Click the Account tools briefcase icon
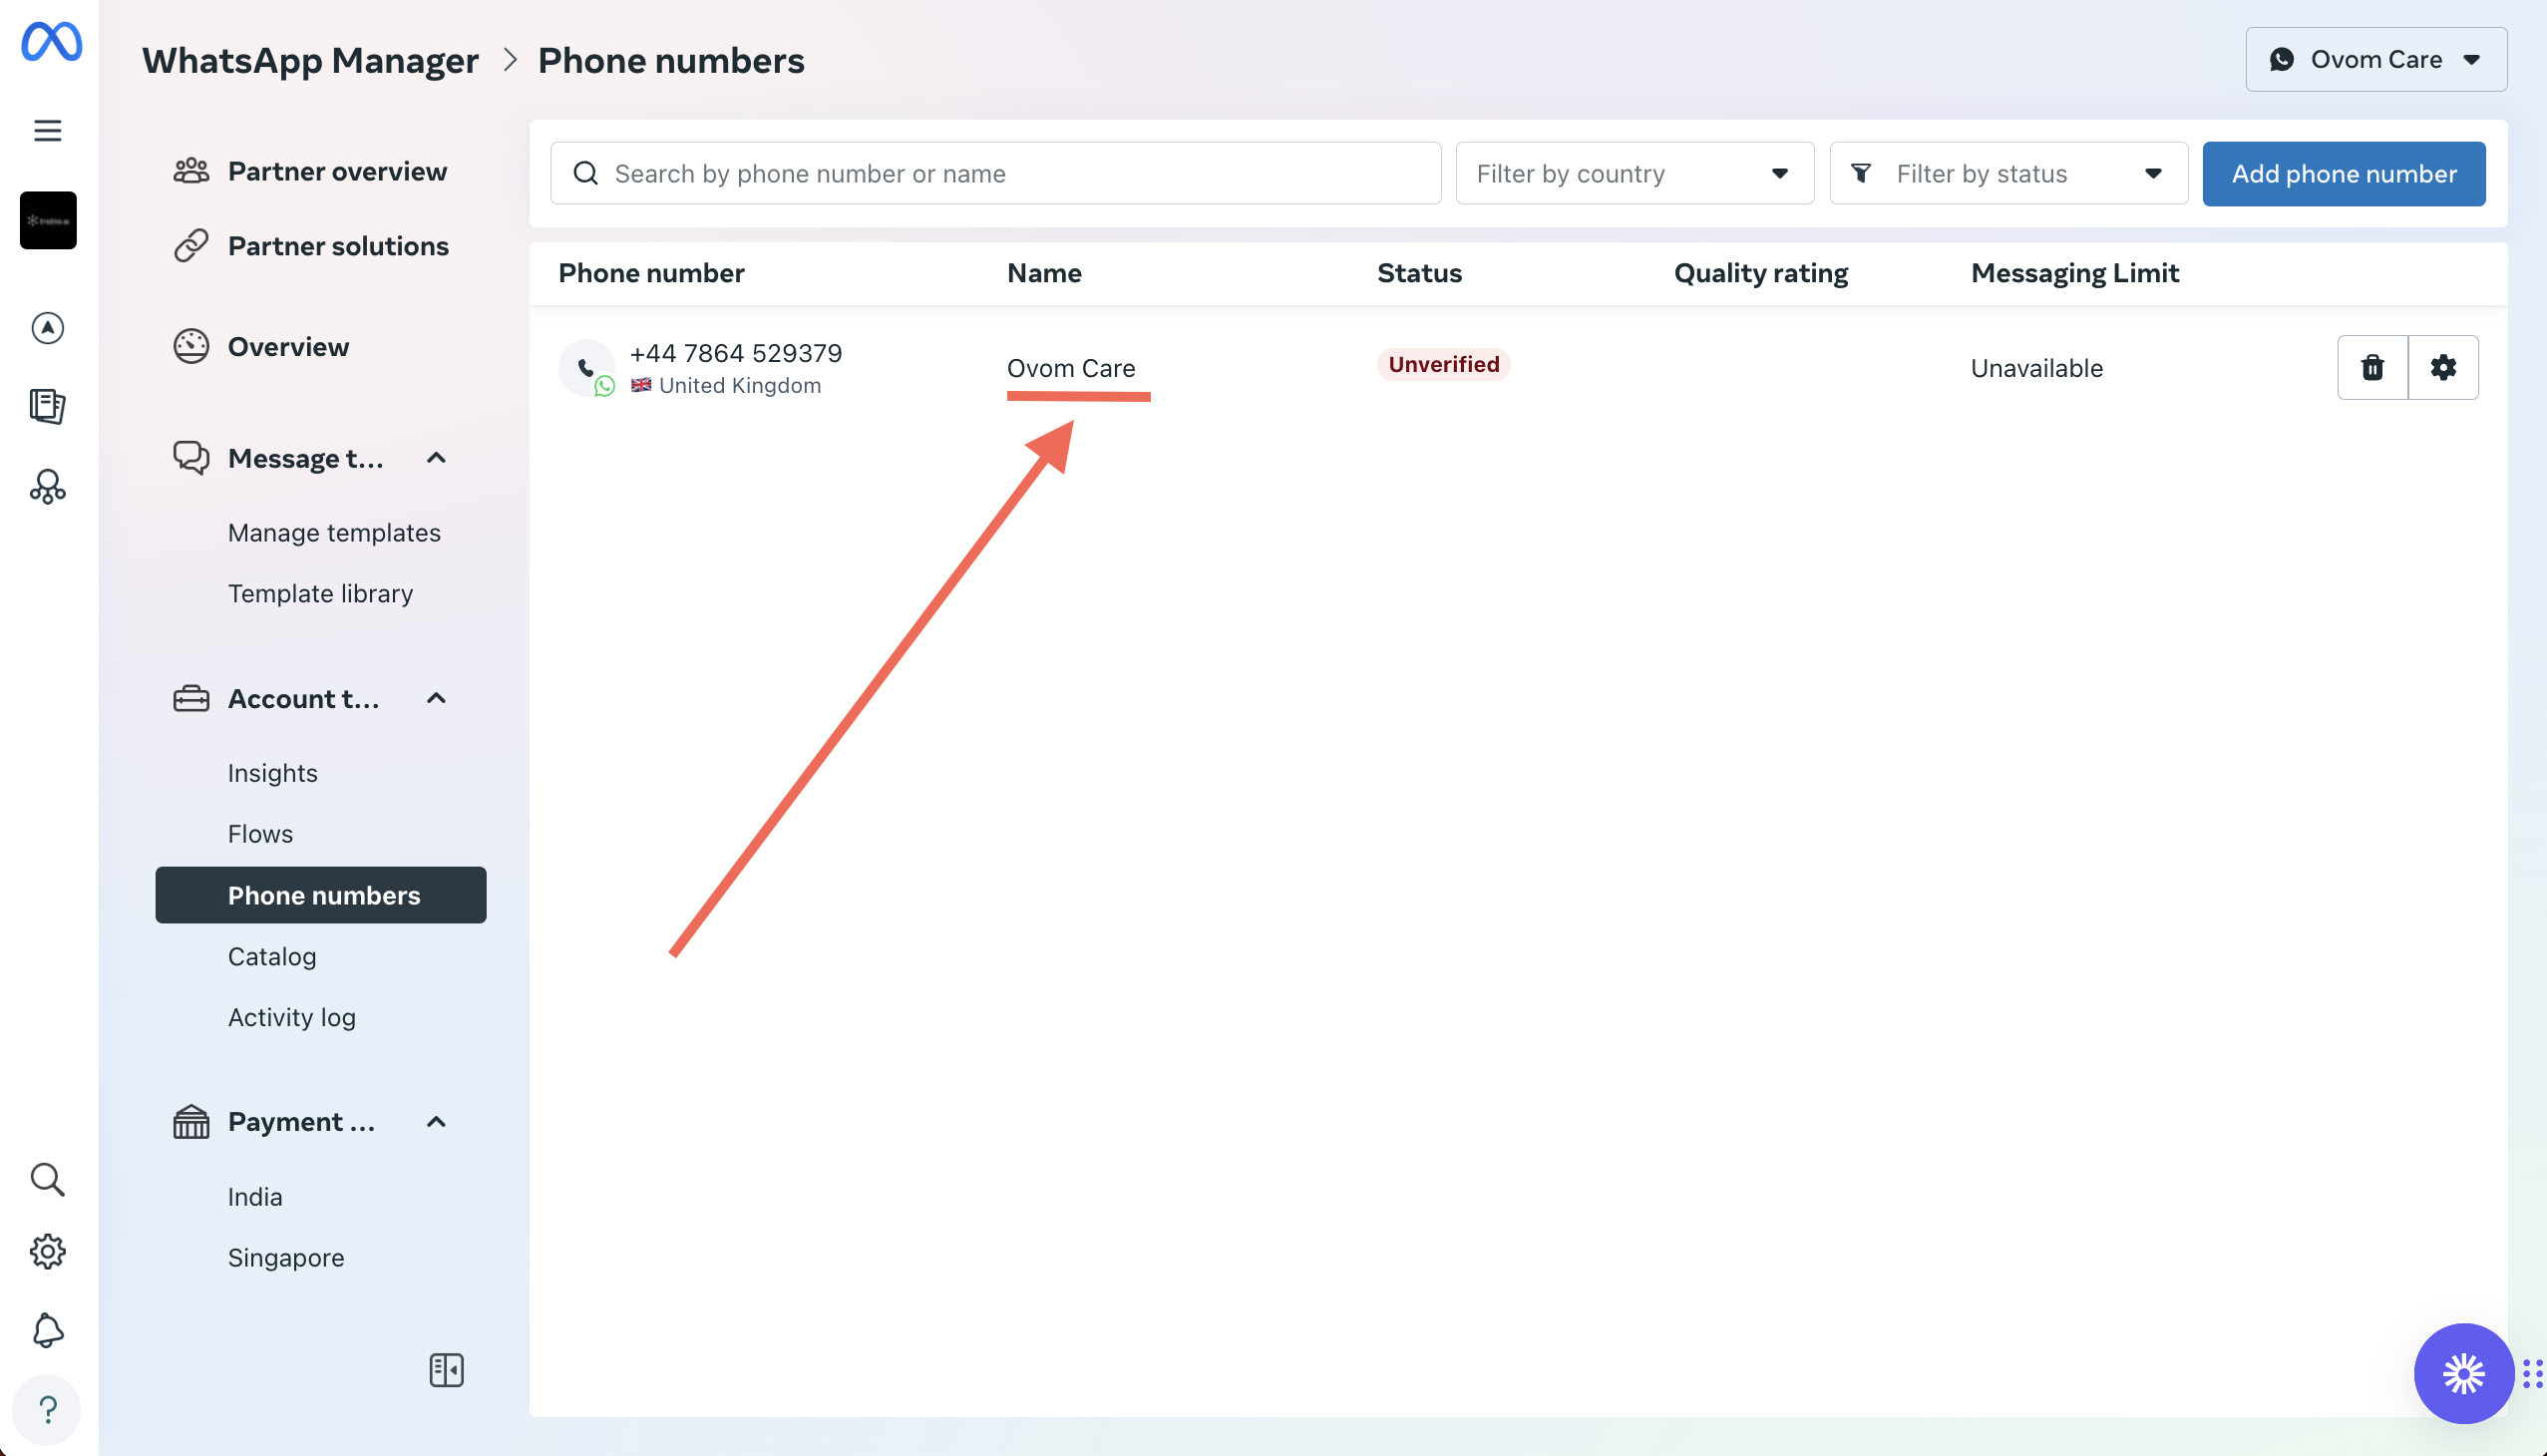The image size is (2547, 1456). 191,699
